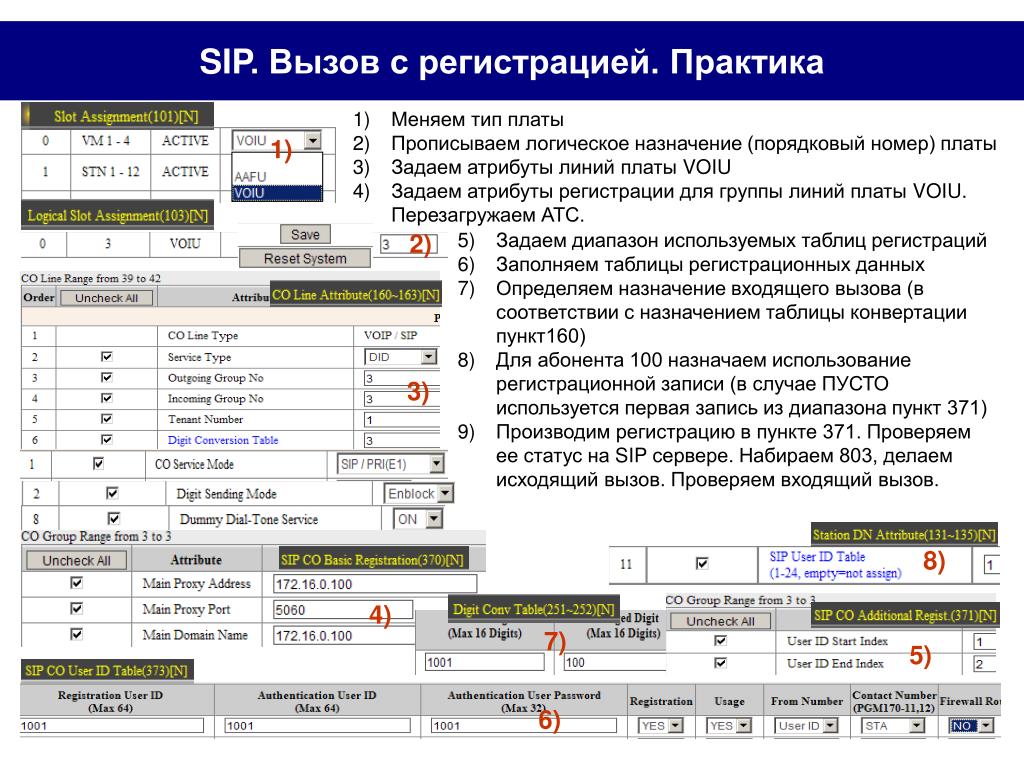This screenshot has width=1024, height=768.
Task: Click the Digit Conversion Table value field
Action: [x=402, y=440]
